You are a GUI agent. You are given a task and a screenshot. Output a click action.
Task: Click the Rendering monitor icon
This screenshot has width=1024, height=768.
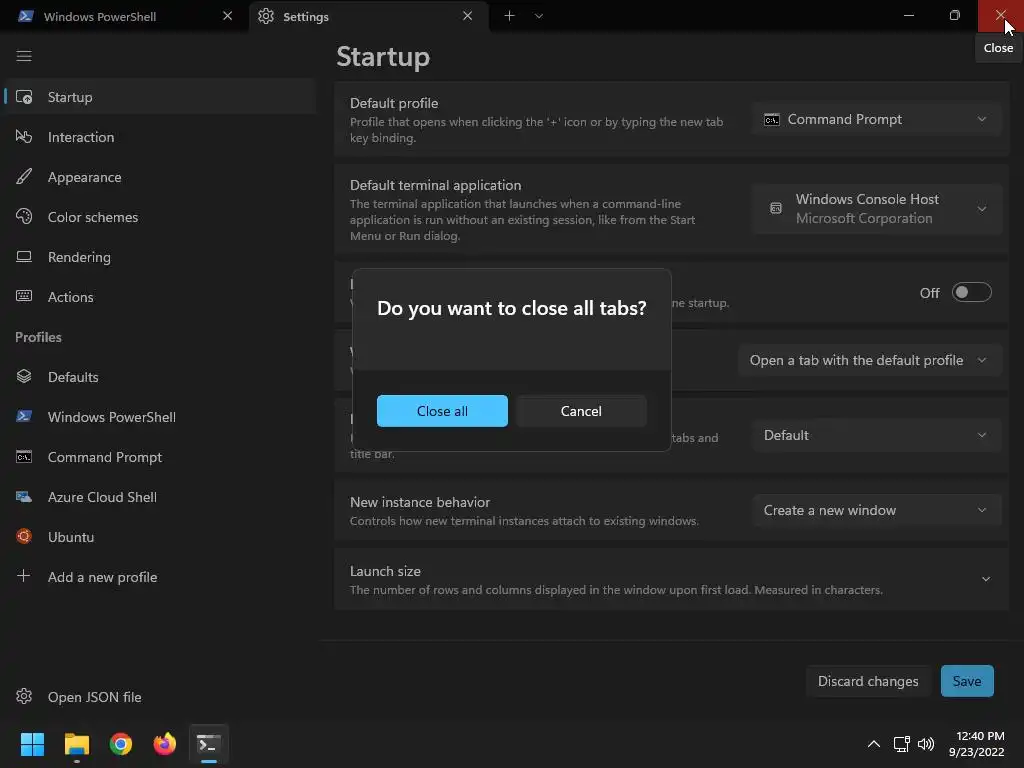pos(24,257)
